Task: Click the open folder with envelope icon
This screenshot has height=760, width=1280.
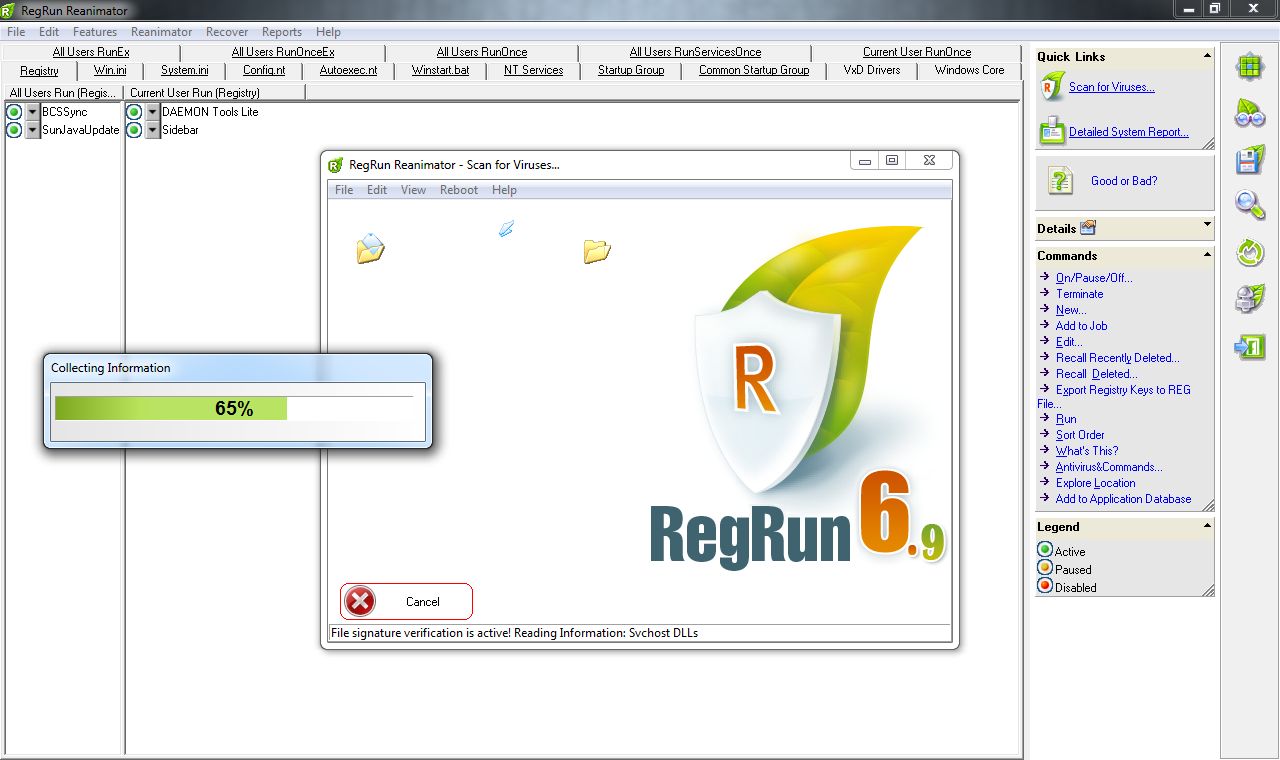Action: [x=370, y=248]
